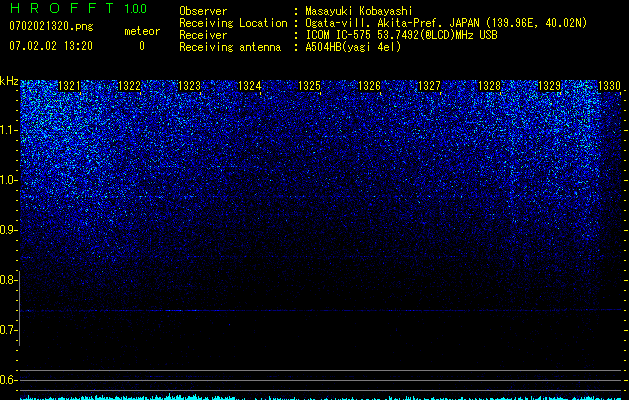Click the filename 0702021320.png
Image resolution: width=629 pixels, height=400 pixels.
click(x=51, y=26)
